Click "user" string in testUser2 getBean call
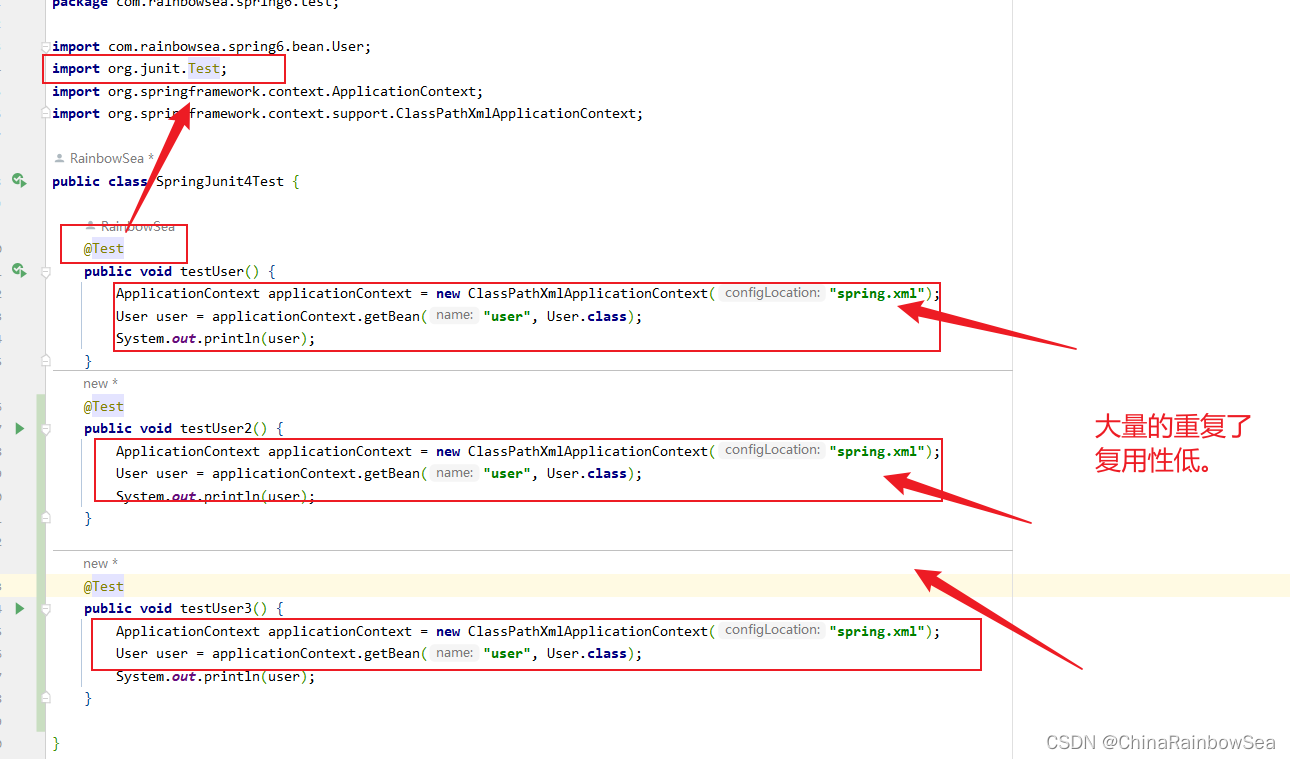The image size is (1290, 759). (507, 473)
